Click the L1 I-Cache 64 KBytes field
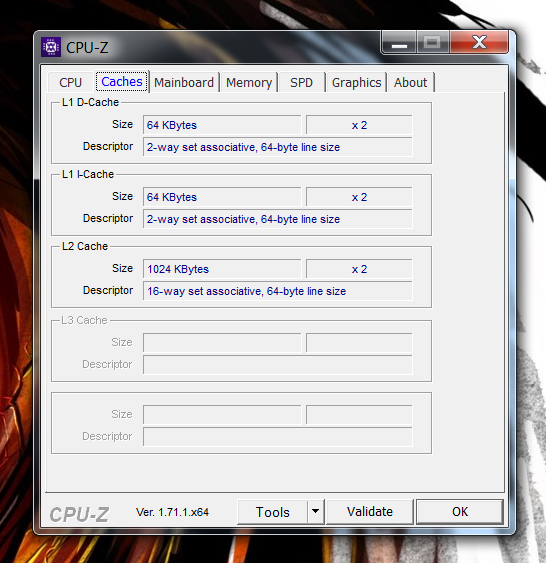The width and height of the screenshot is (546, 563). coord(222,197)
